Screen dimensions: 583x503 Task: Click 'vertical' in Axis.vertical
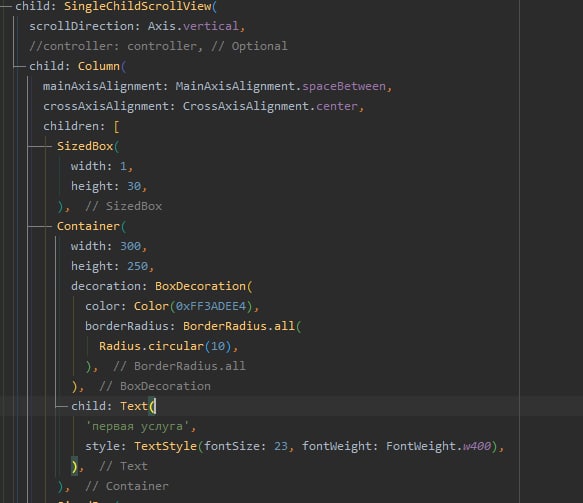click(210, 26)
